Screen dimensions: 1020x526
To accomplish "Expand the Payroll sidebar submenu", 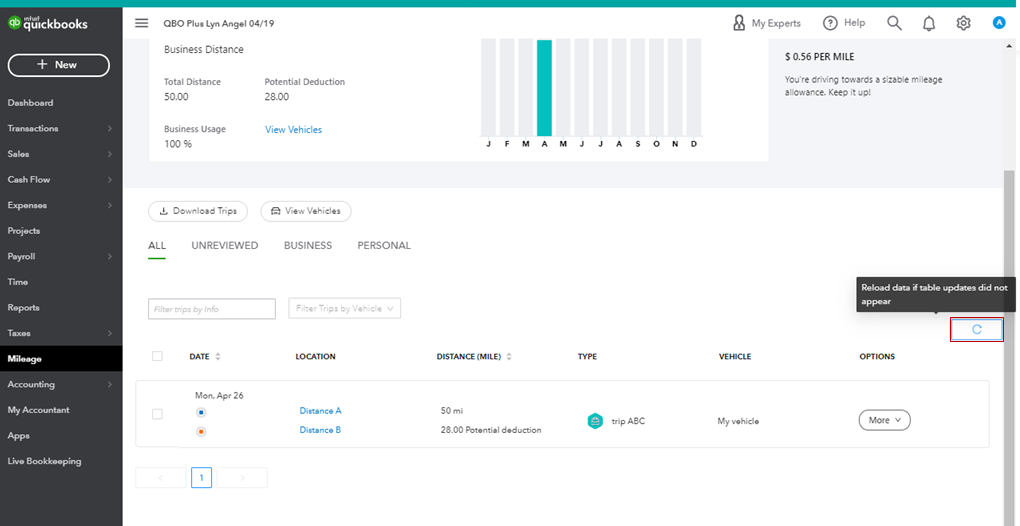I will 109,257.
